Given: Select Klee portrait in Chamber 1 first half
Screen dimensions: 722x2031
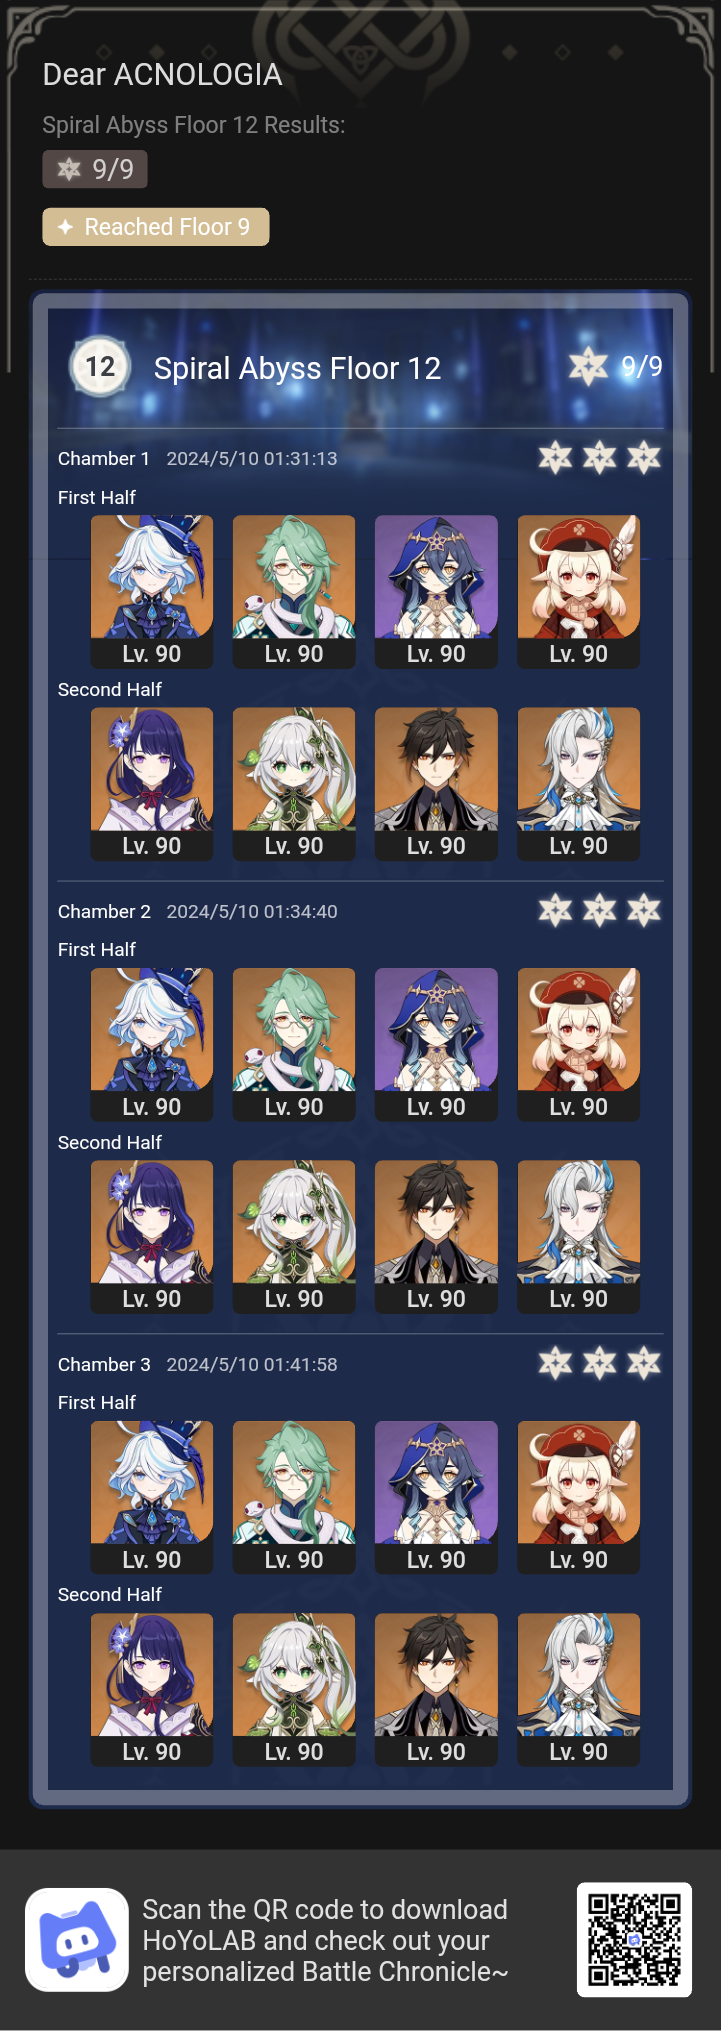Looking at the screenshot, I should click(x=578, y=591).
